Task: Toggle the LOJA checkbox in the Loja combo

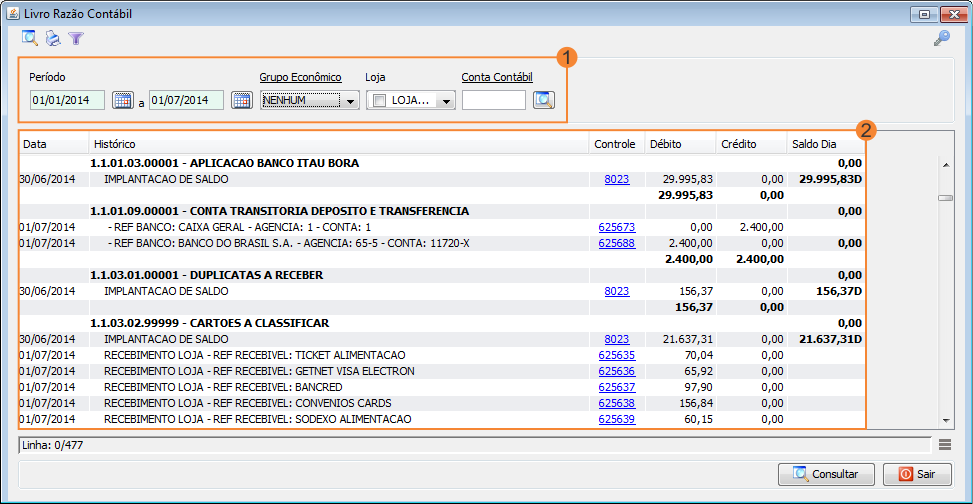Action: point(380,100)
